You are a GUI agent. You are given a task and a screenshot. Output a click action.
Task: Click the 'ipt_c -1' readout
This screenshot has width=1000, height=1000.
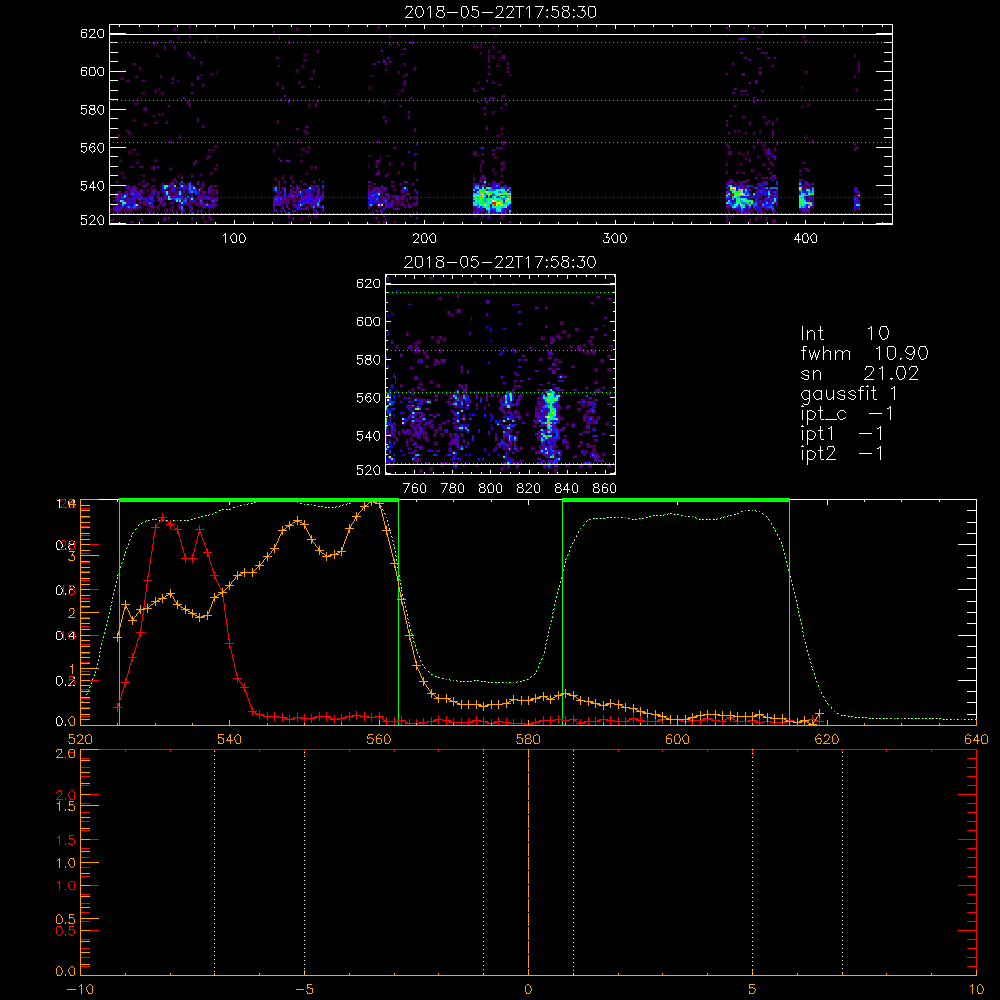coord(847,414)
